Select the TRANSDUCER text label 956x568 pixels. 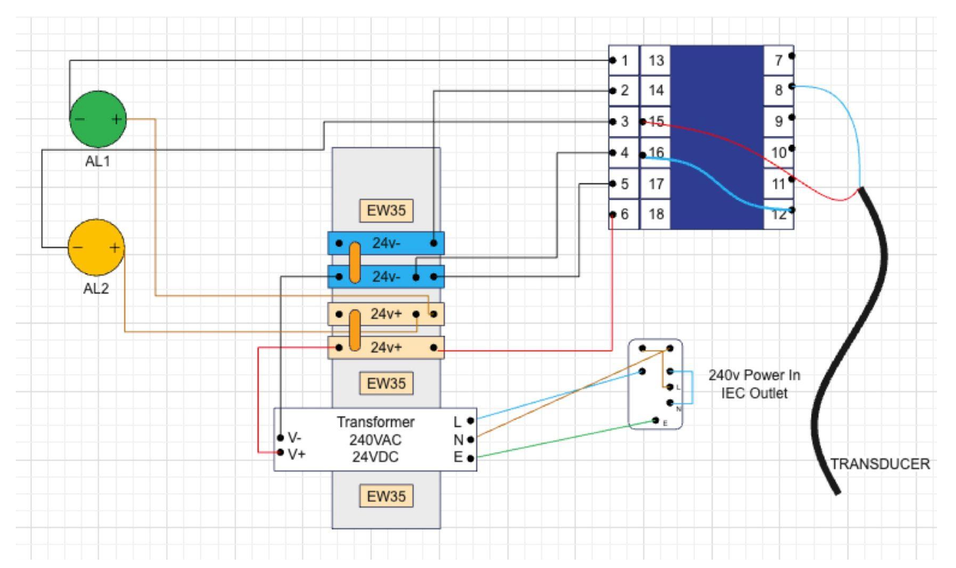[880, 464]
